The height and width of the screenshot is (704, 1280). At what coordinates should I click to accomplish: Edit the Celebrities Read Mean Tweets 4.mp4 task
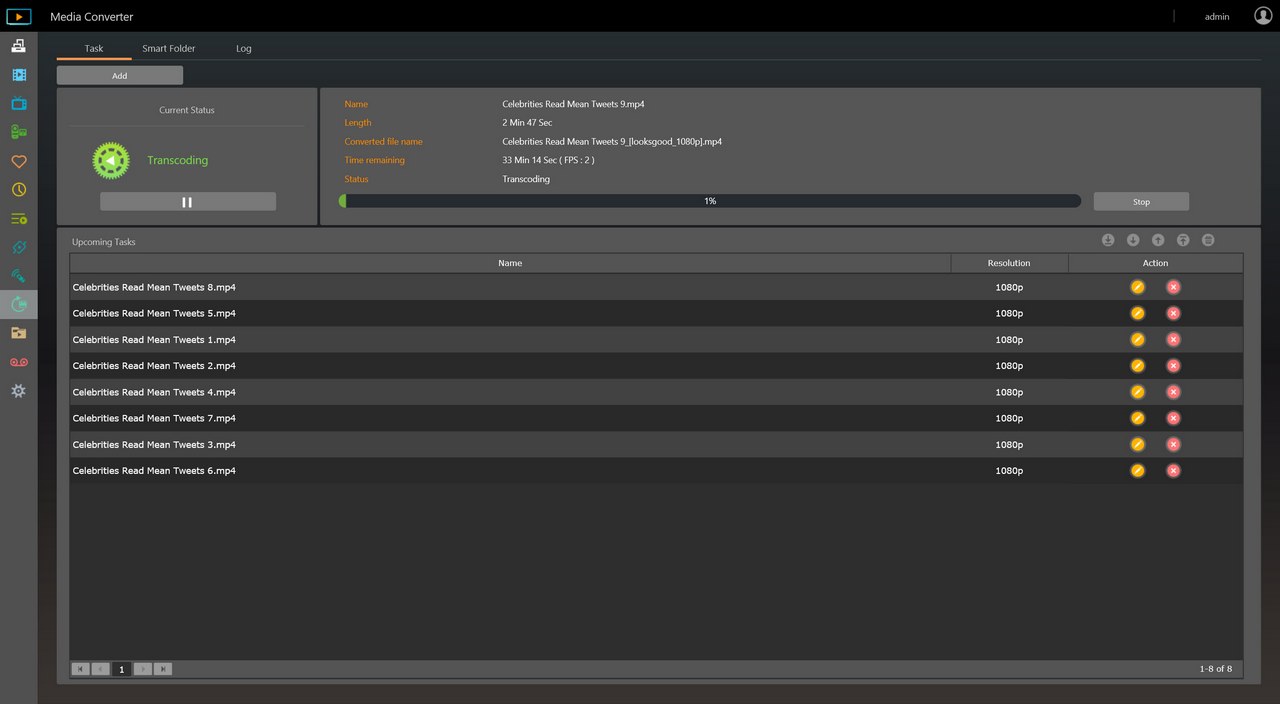coord(1137,392)
